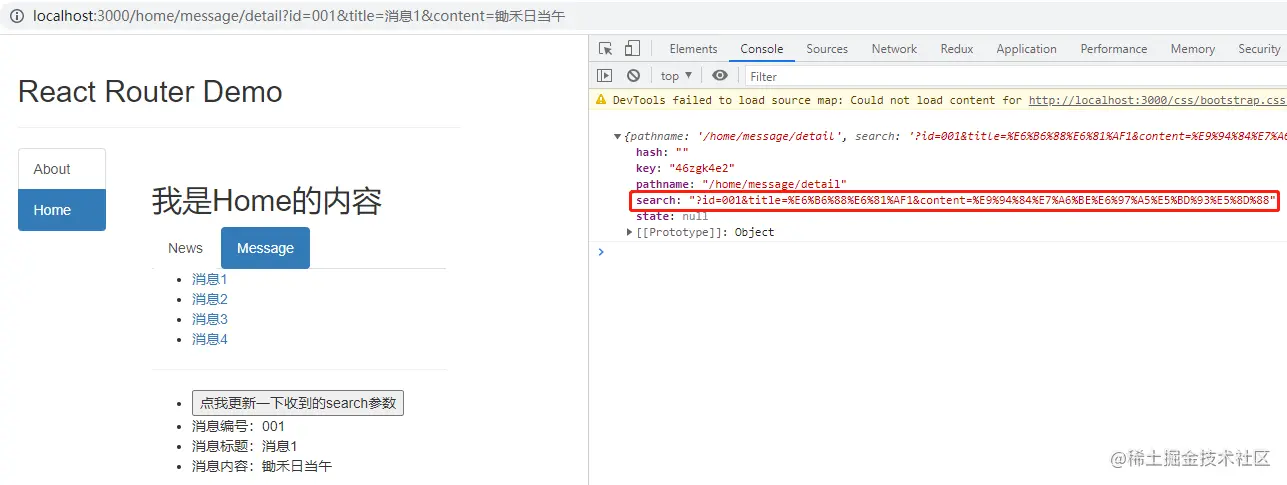Open the 消息3 link
The width and height of the screenshot is (1287, 485).
click(x=210, y=319)
